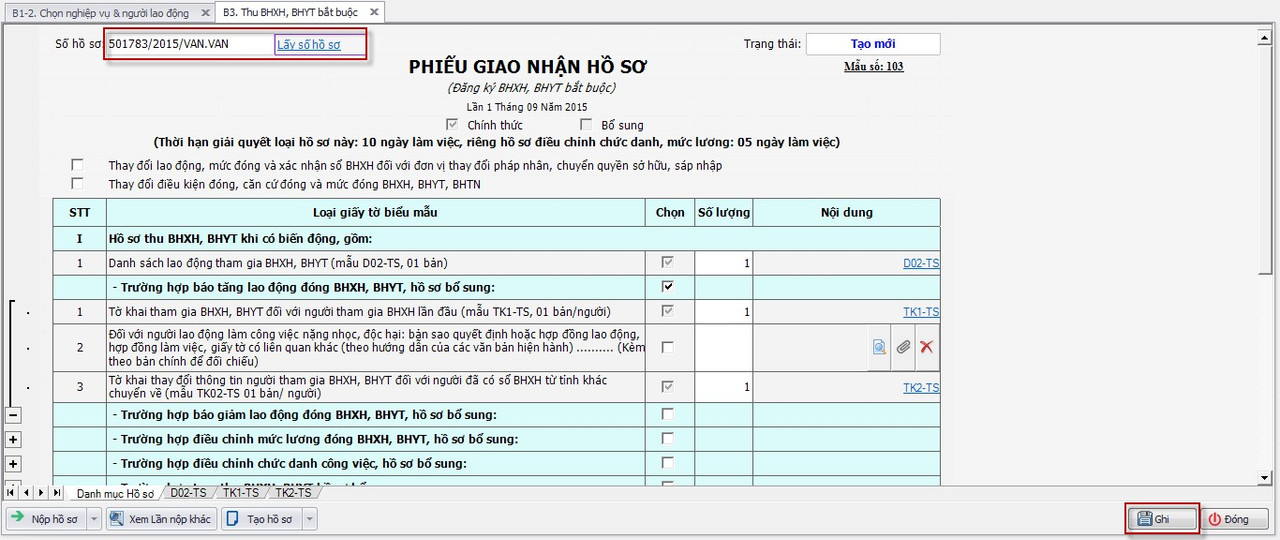Toggle Chọn checkbox for báo giảm lao động row
The image size is (1280, 540).
(x=668, y=414)
